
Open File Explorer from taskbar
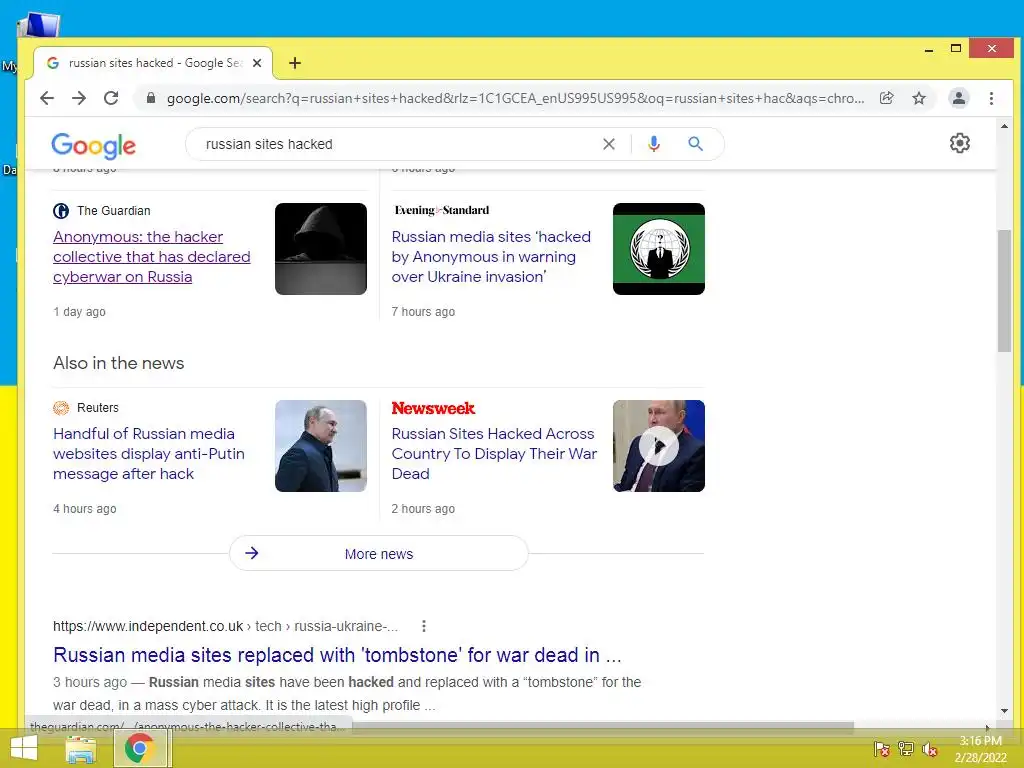click(x=81, y=748)
